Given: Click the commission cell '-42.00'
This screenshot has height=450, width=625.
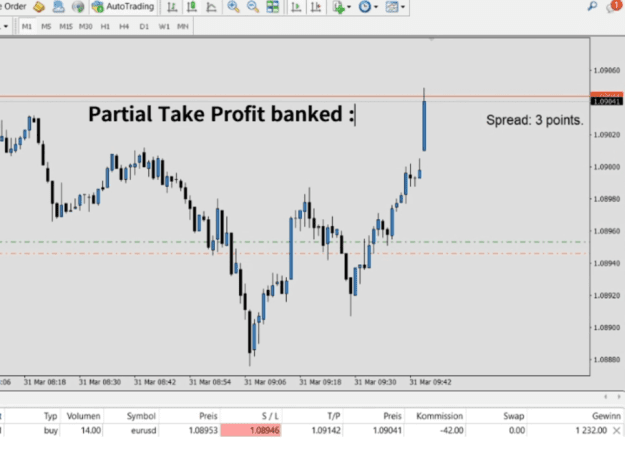Looking at the screenshot, I should pos(452,430).
